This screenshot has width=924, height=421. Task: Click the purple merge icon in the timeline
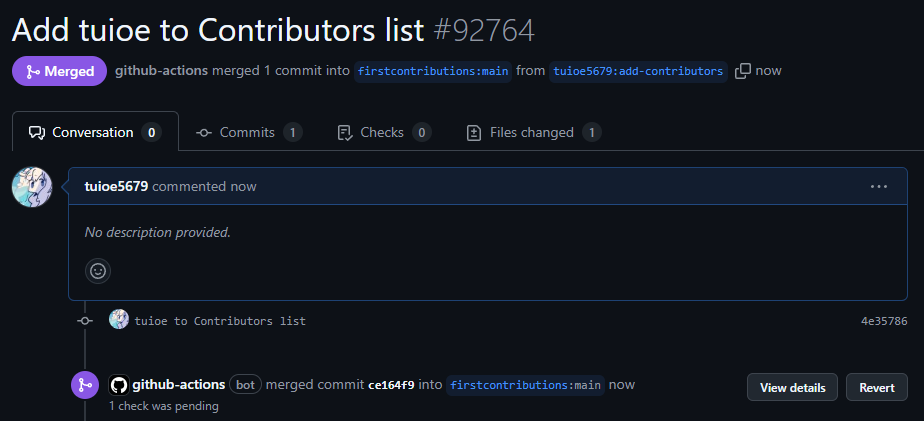point(85,385)
